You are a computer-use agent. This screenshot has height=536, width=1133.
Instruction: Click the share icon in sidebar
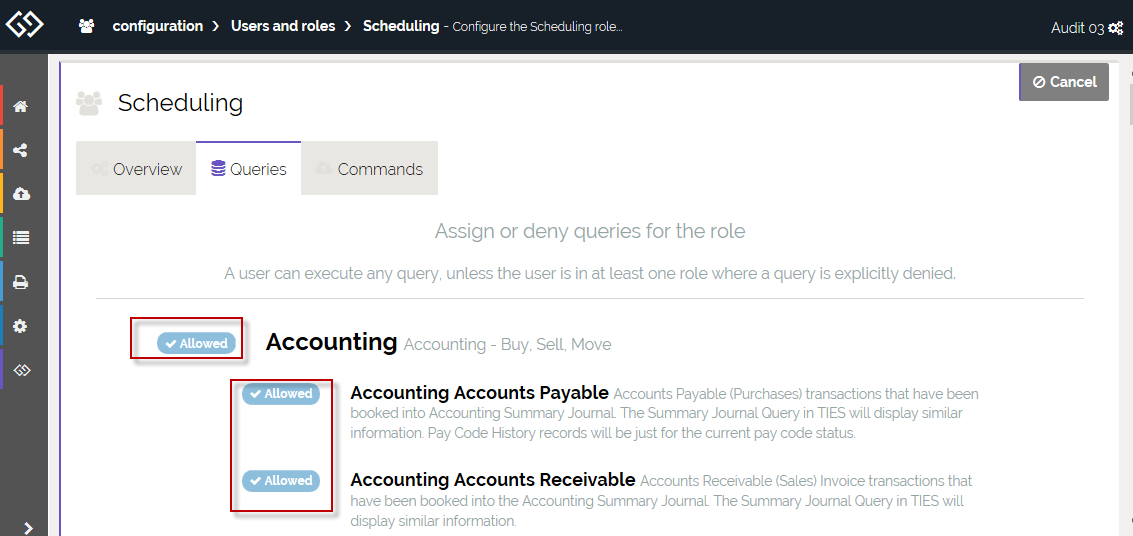(20, 151)
